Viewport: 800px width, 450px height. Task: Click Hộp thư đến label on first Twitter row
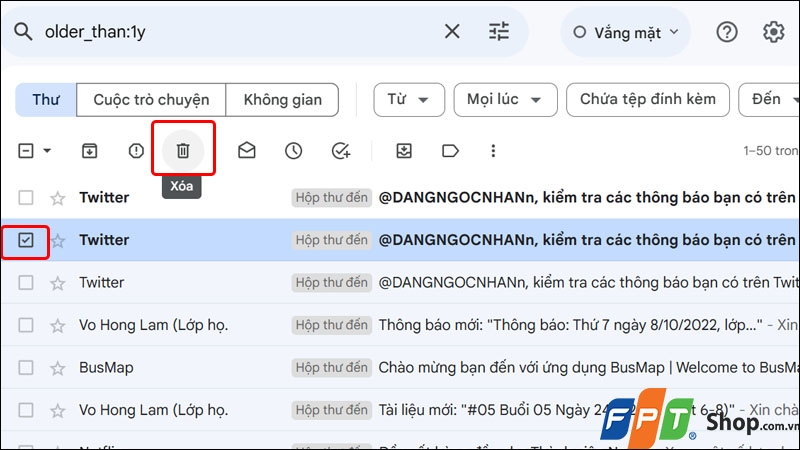[332, 197]
